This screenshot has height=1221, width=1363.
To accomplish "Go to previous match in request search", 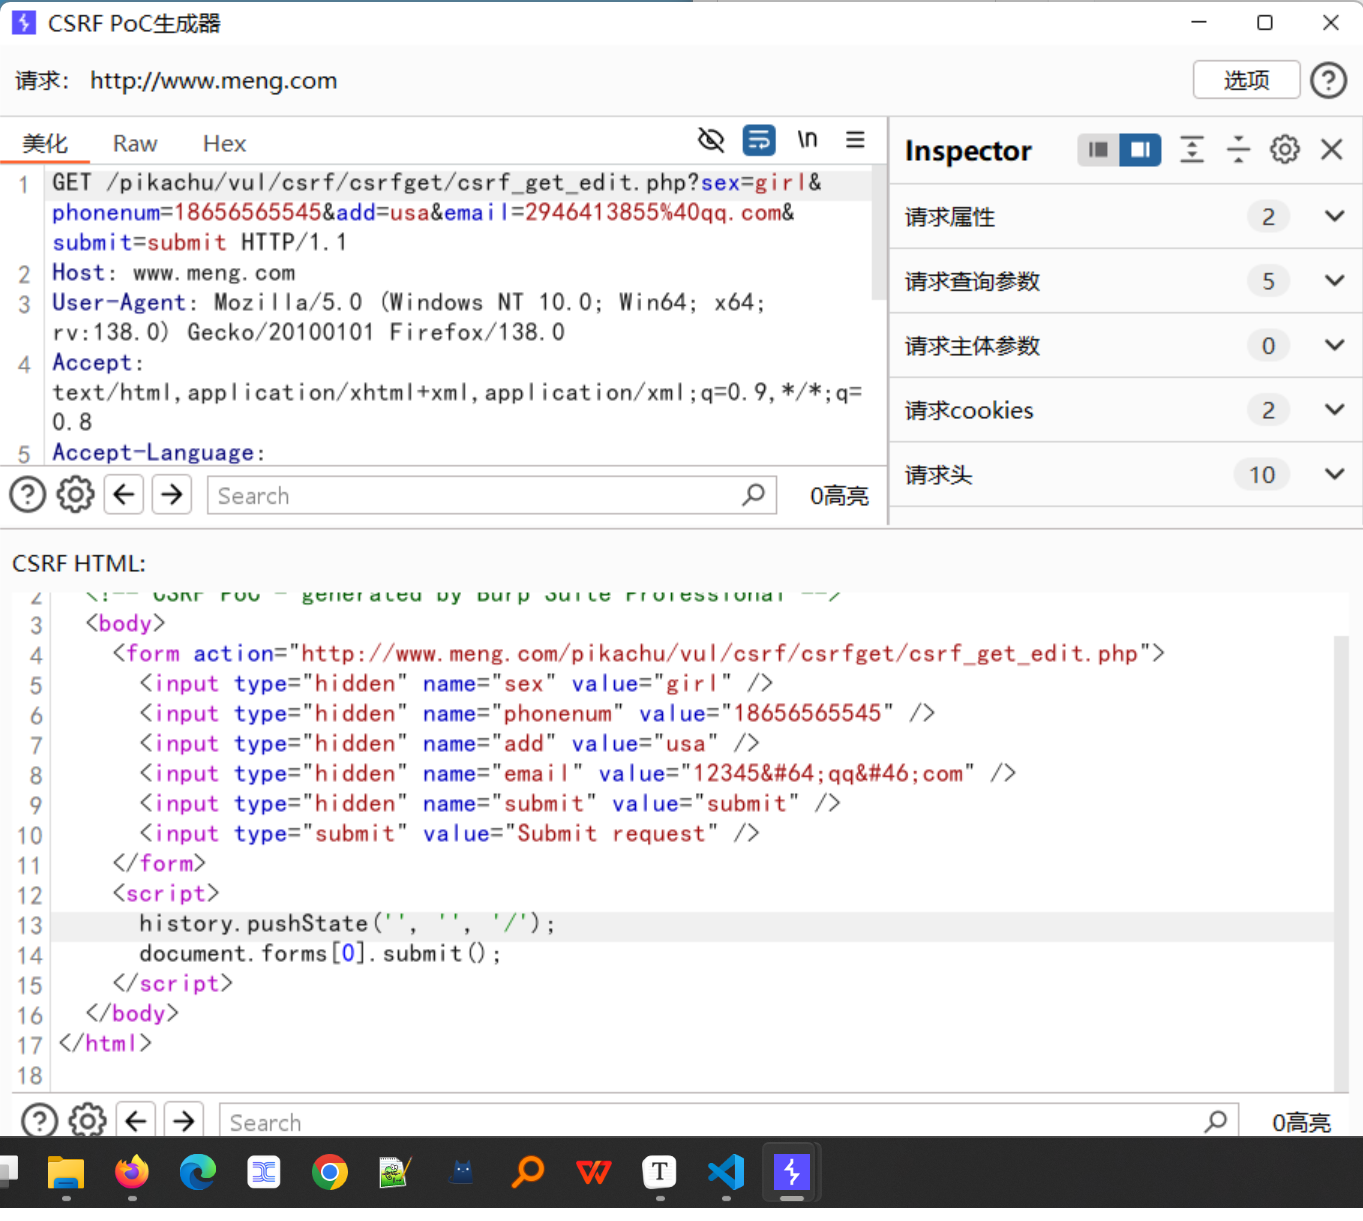I will pyautogui.click(x=124, y=495).
